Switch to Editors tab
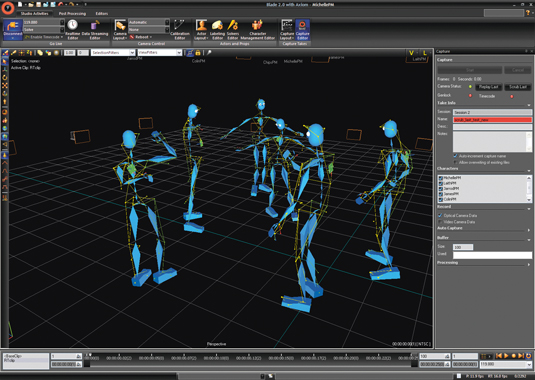Viewport: 535px width, 380px height. 102,14
